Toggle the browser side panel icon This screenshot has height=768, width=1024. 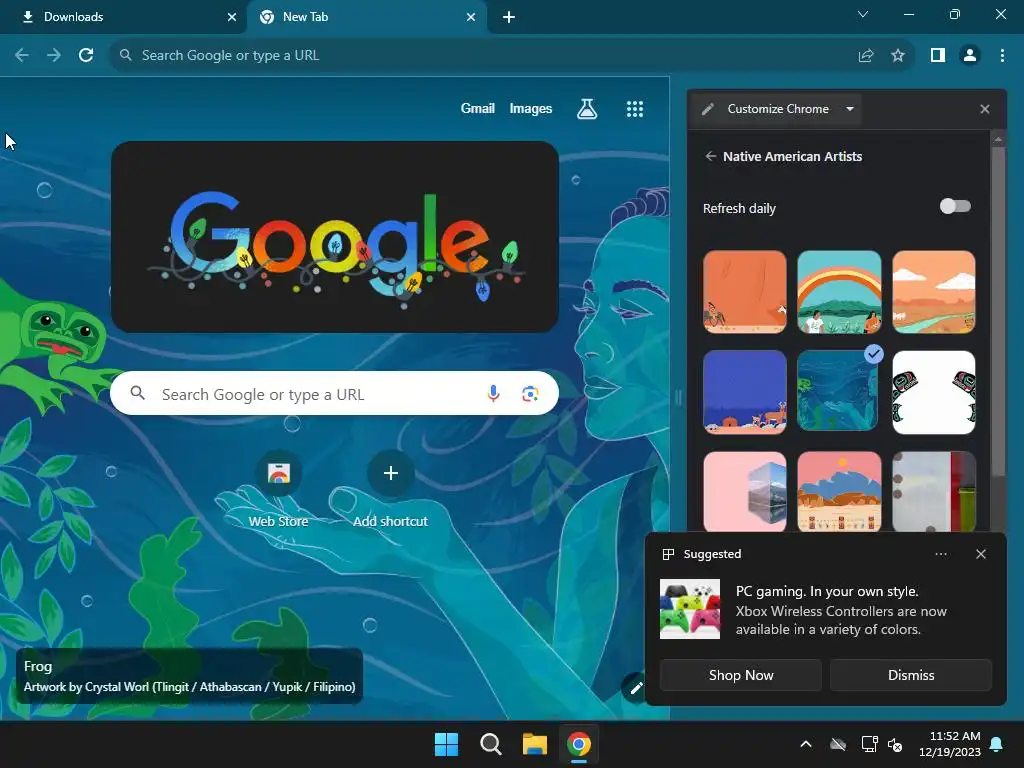pyautogui.click(x=938, y=56)
